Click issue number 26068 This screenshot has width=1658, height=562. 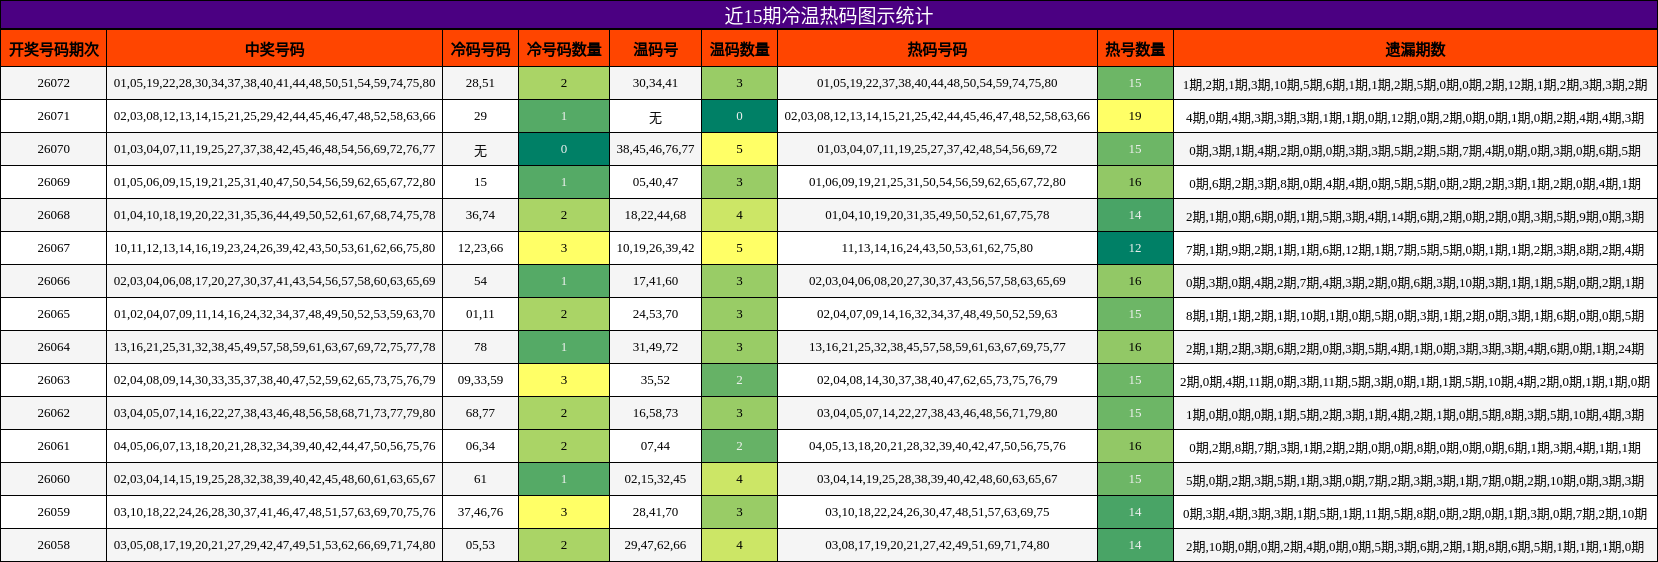coord(54,215)
